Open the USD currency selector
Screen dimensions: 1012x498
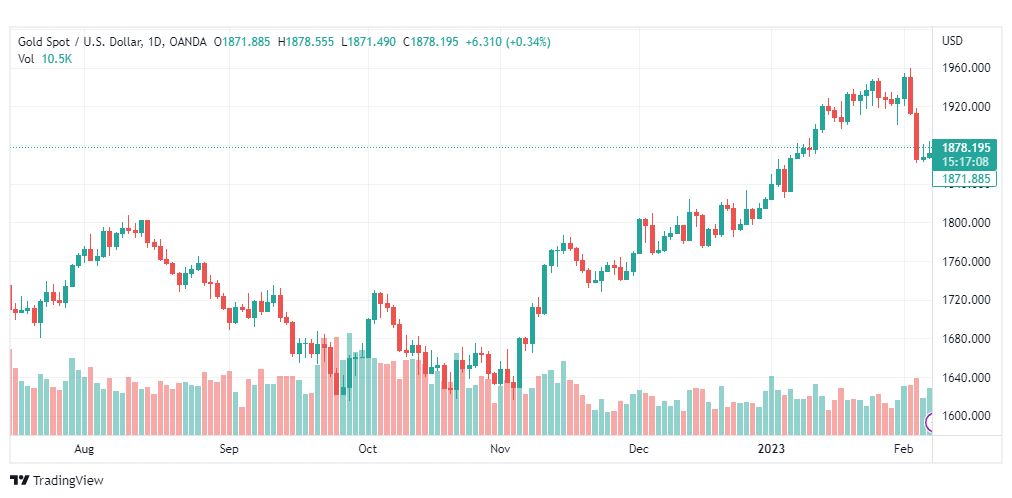(x=952, y=41)
